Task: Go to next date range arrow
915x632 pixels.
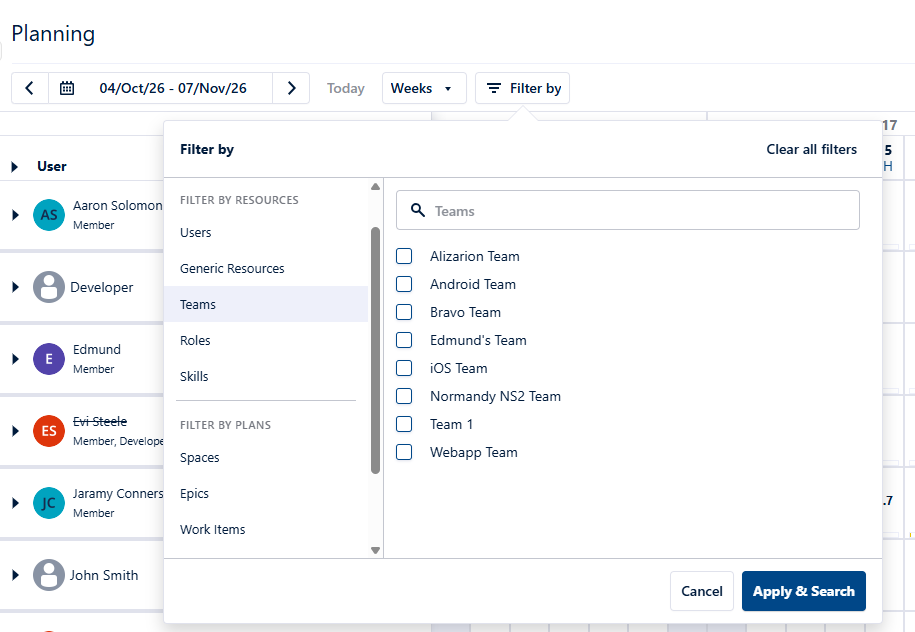Action: pyautogui.click(x=291, y=88)
